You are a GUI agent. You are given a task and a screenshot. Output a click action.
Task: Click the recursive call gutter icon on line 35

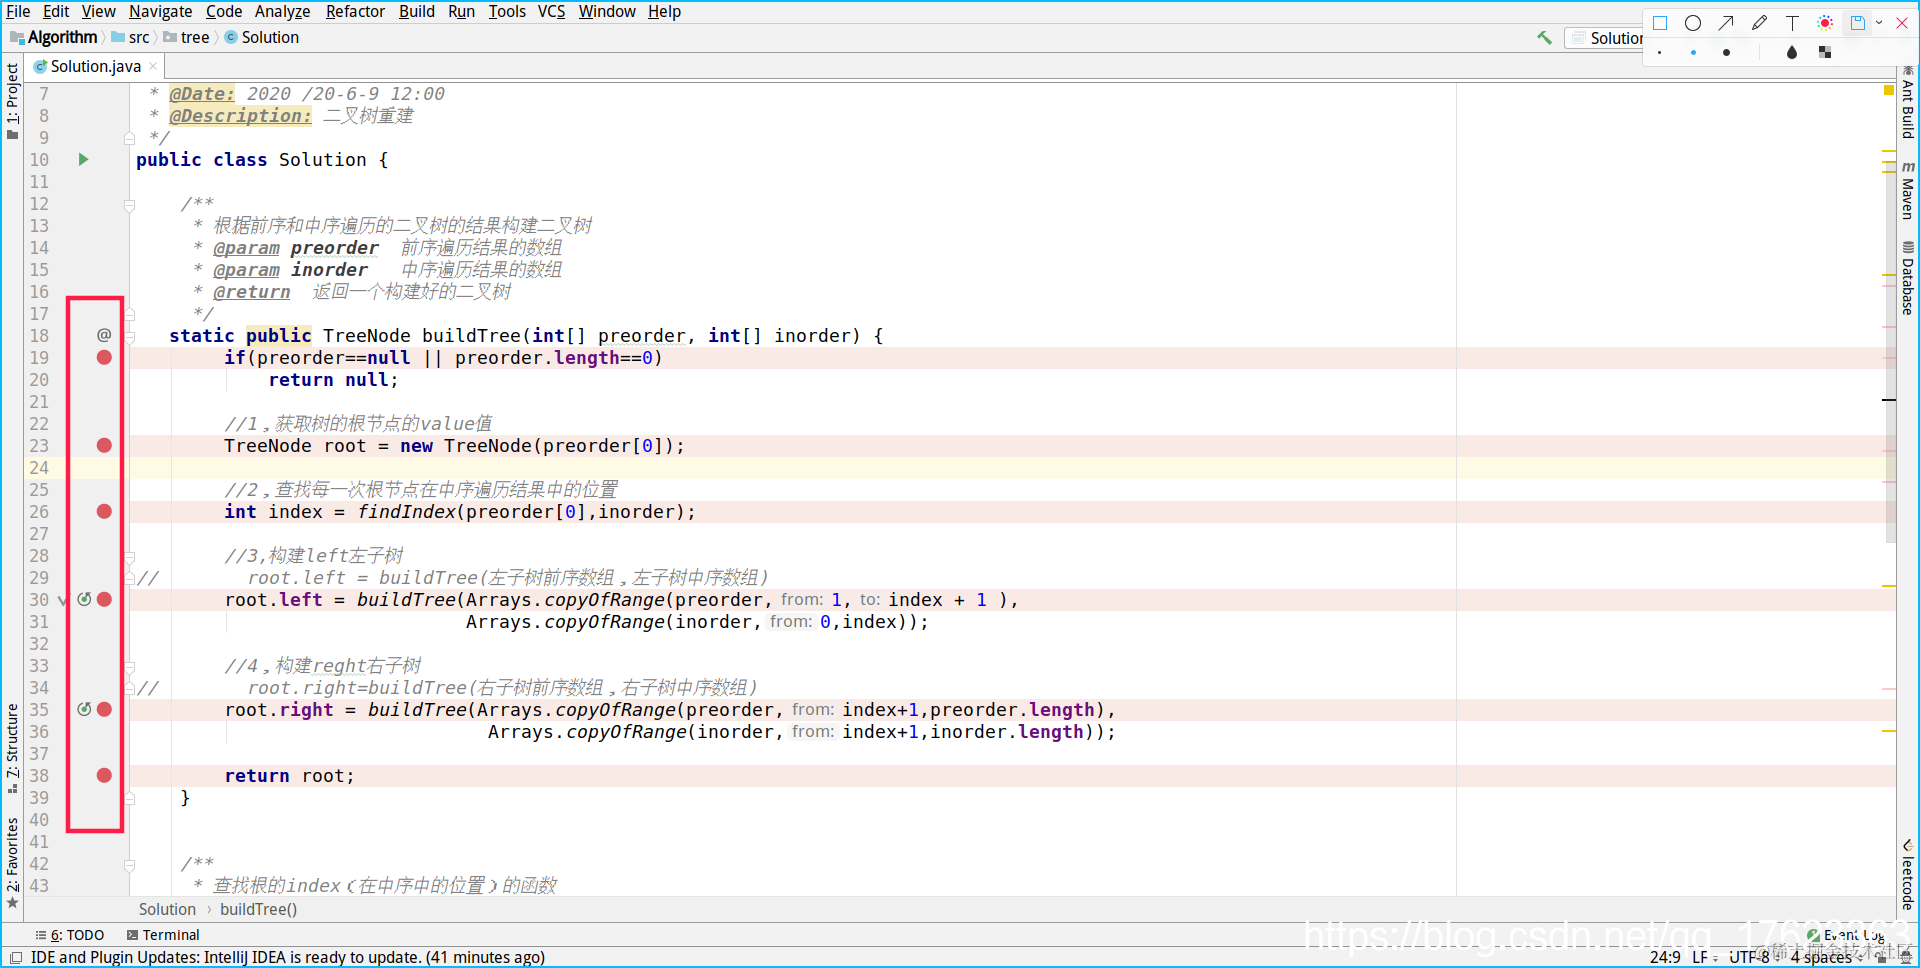click(x=85, y=709)
